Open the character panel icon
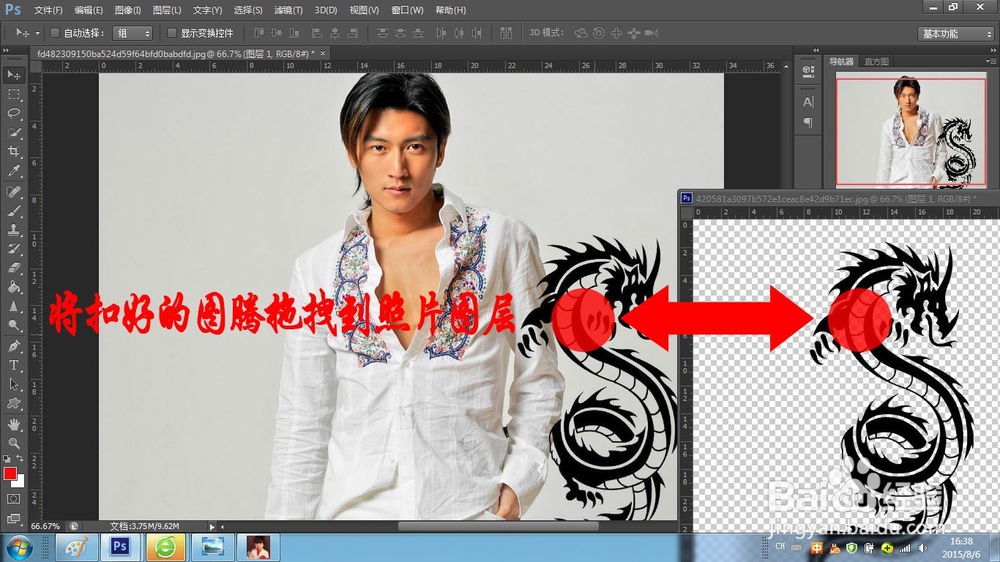Screen dimensions: 1000x562 pyautogui.click(x=808, y=102)
